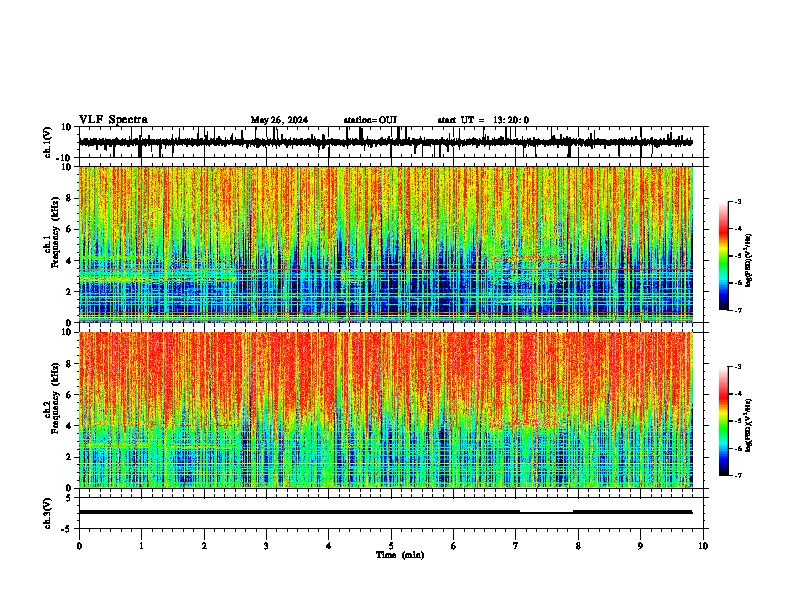Image resolution: width=792 pixels, height=612 pixels.
Task: Click the ch.3 black trace bar
Action: coord(385,512)
